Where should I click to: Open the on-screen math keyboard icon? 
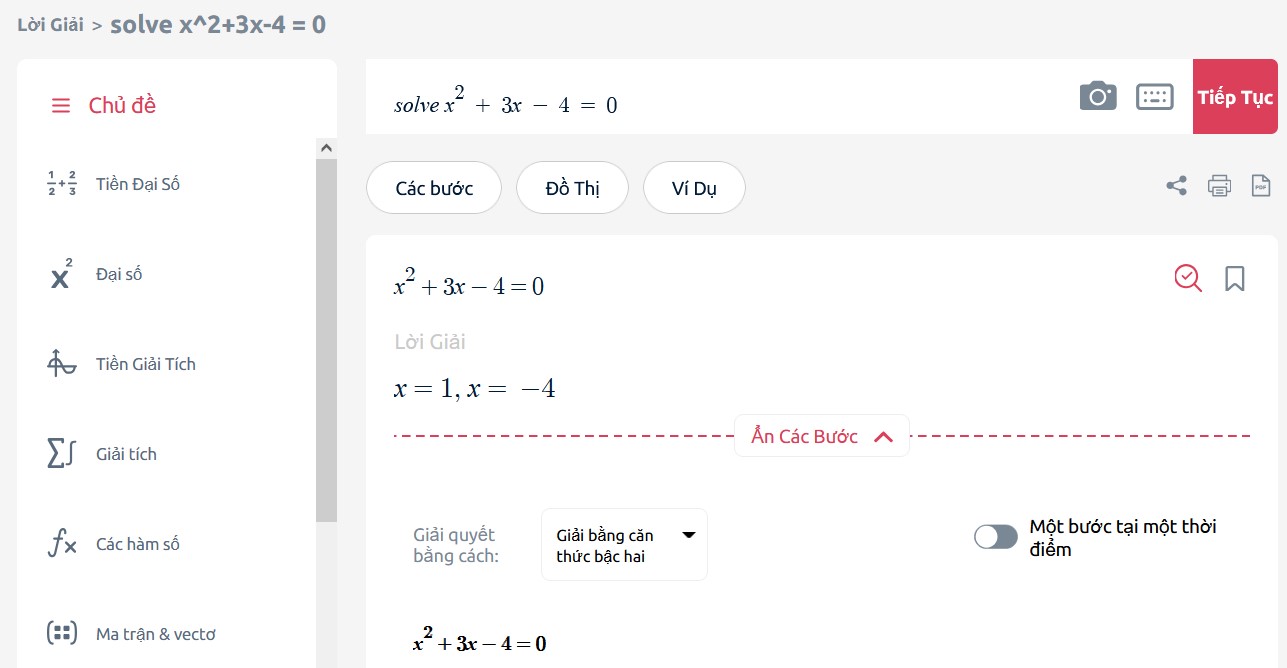(x=1155, y=97)
